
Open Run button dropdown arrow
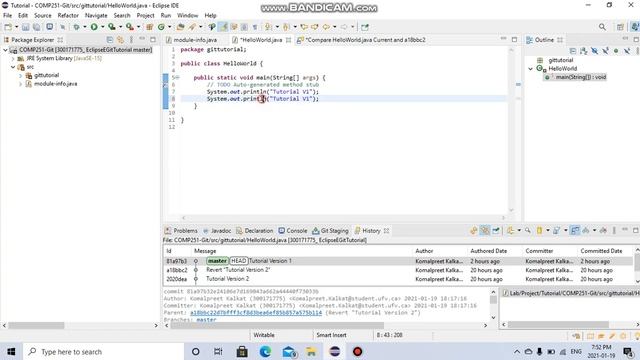[x=102, y=27]
